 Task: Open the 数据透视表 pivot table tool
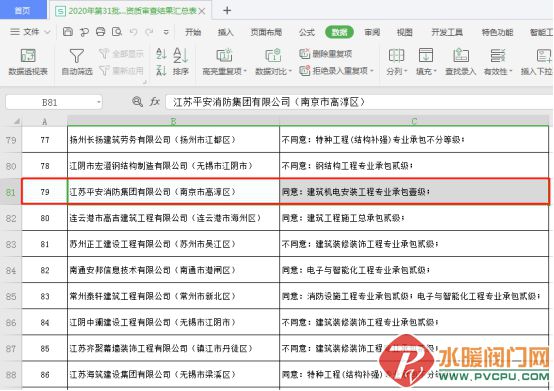(x=28, y=62)
